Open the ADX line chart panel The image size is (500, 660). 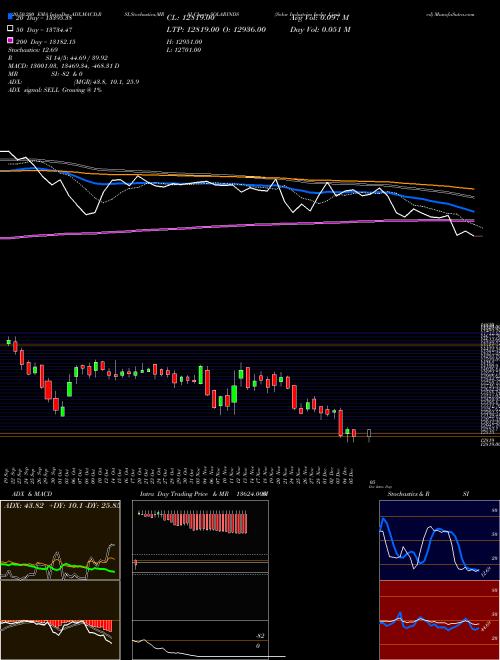coord(60,540)
